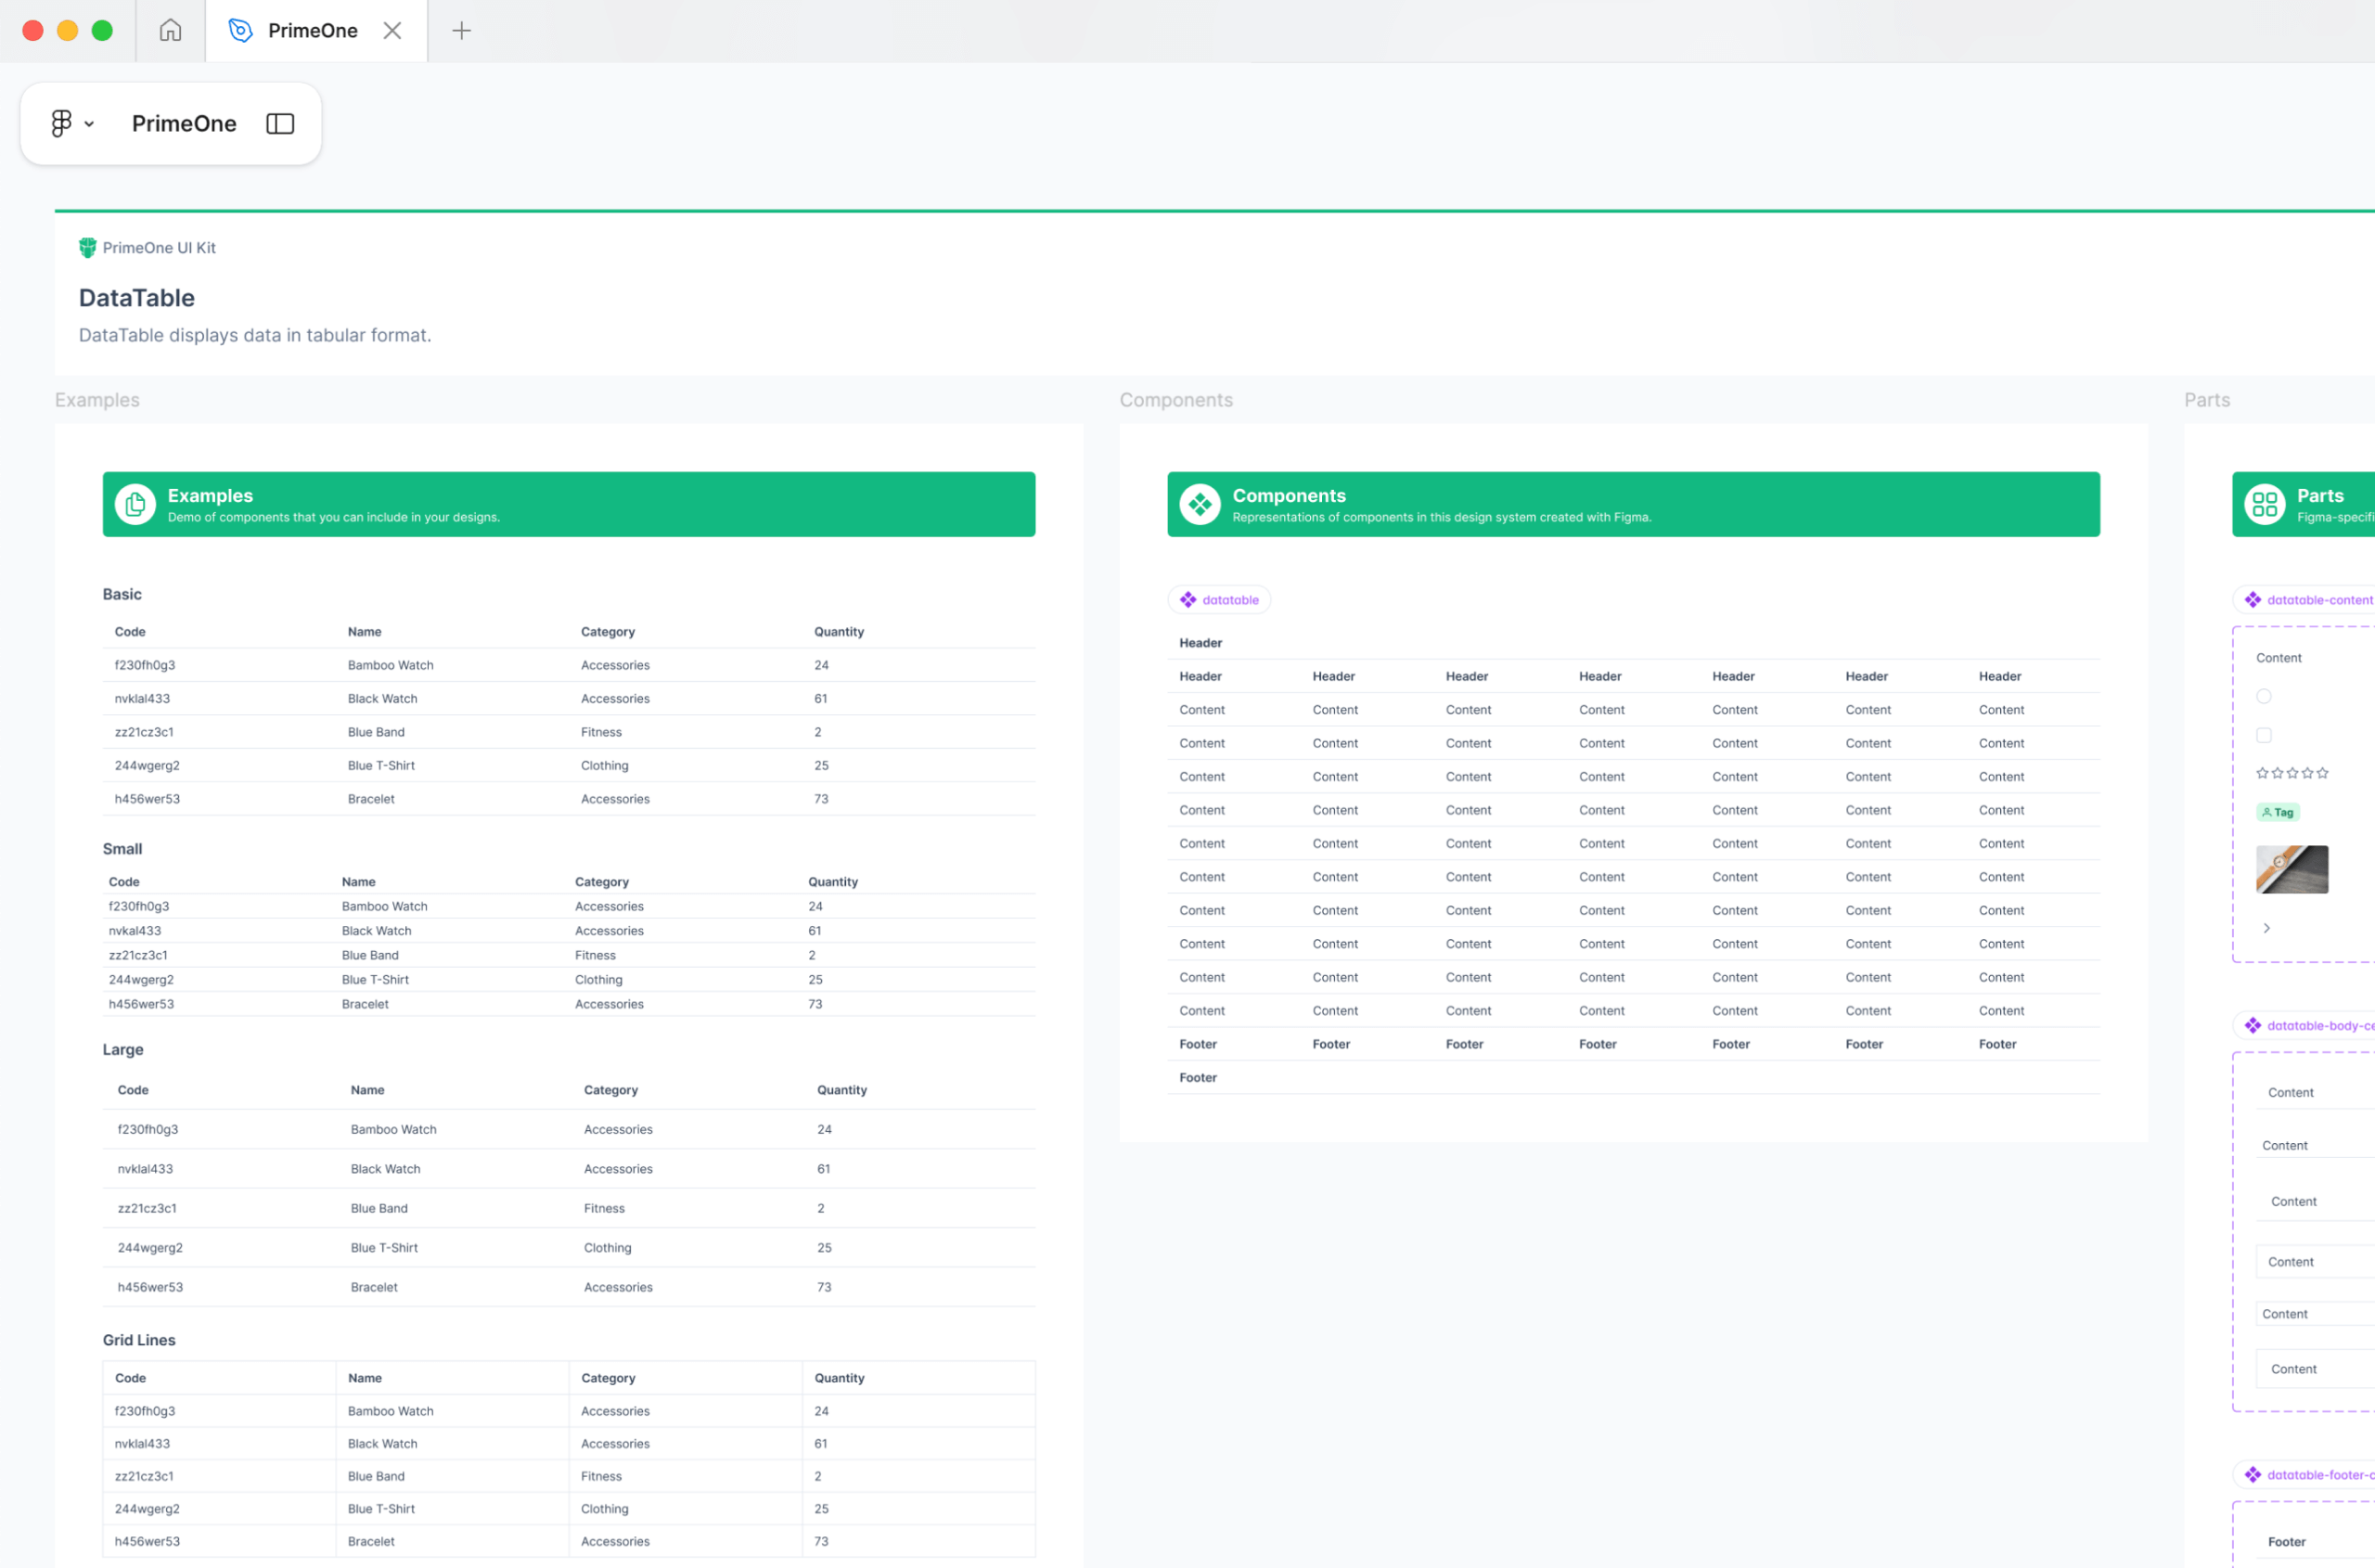
Task: Click 'Fitness' in the Large table
Action: click(604, 1208)
